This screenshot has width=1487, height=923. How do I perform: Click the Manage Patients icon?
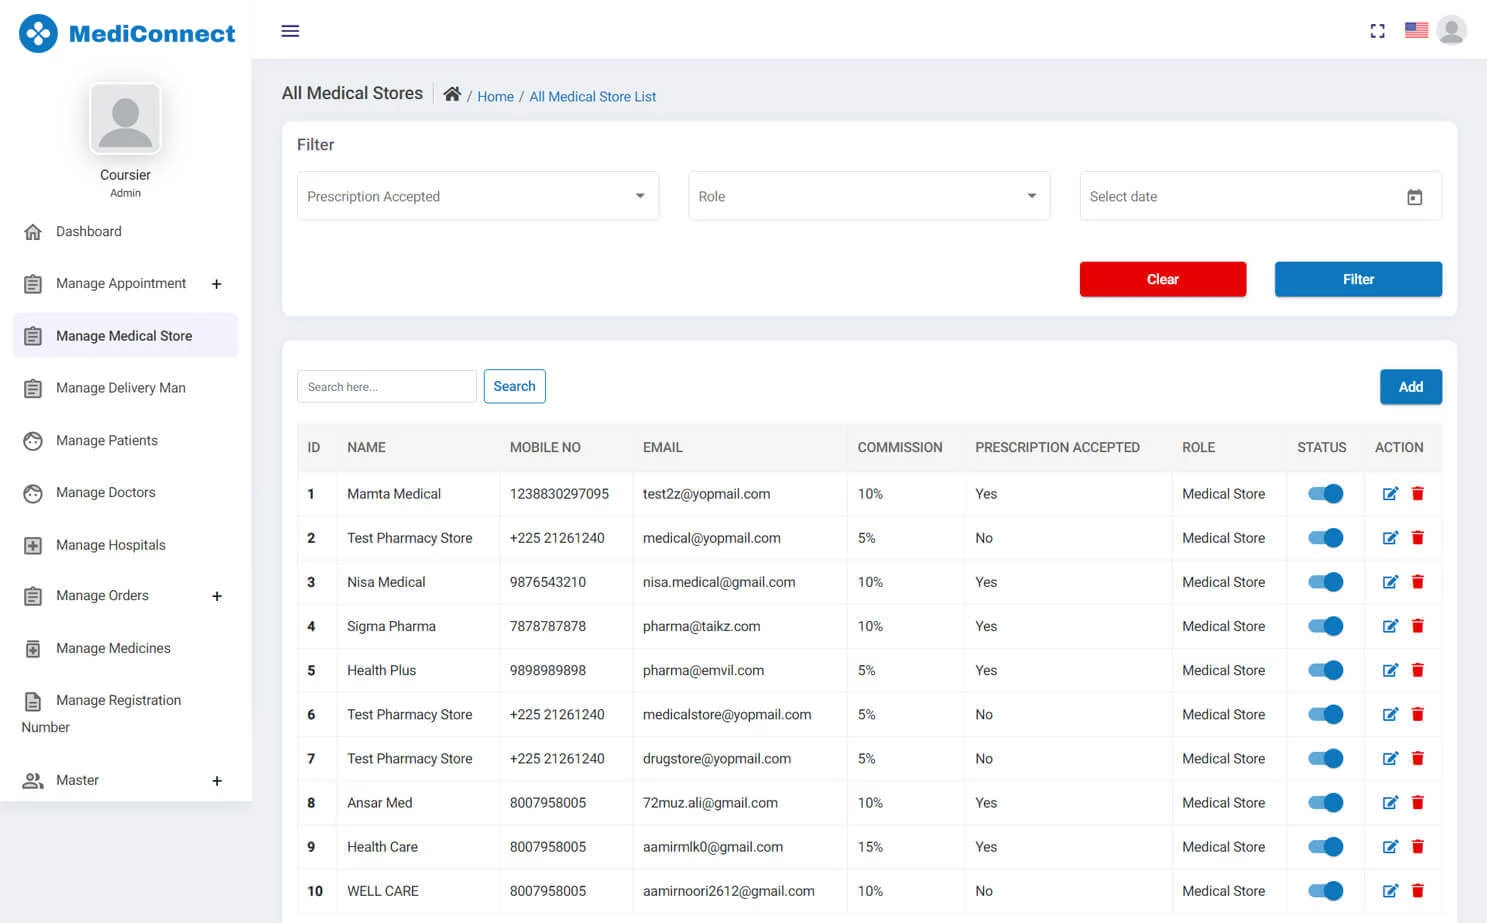coord(33,440)
